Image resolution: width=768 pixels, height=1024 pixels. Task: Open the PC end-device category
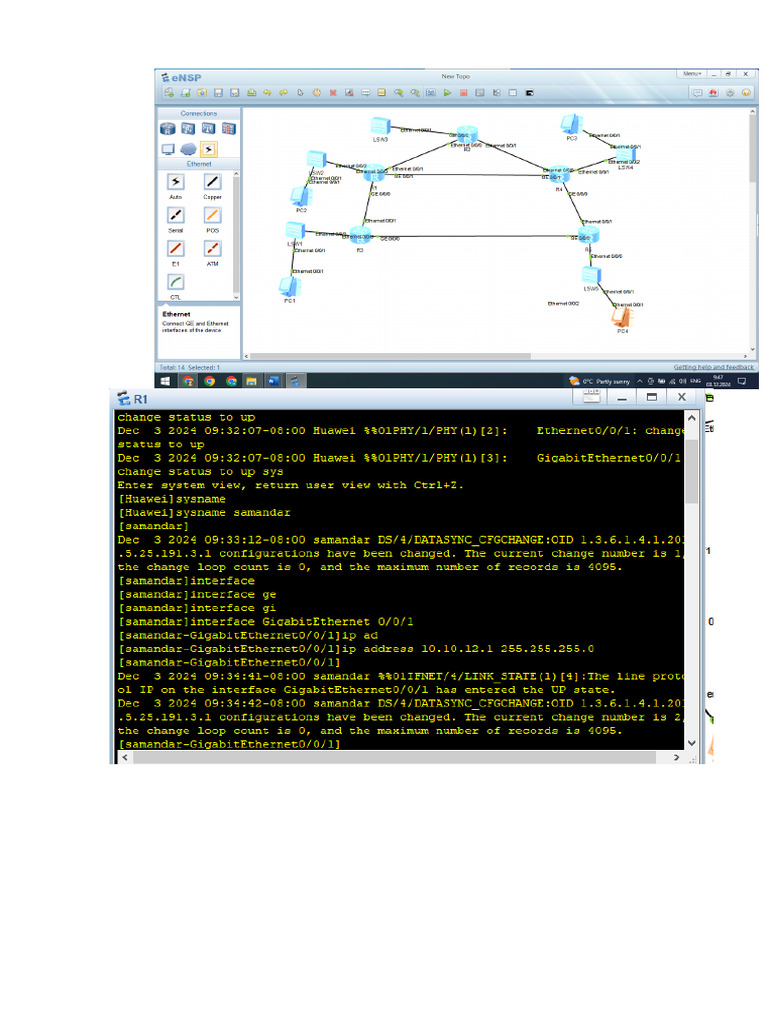pos(168,149)
